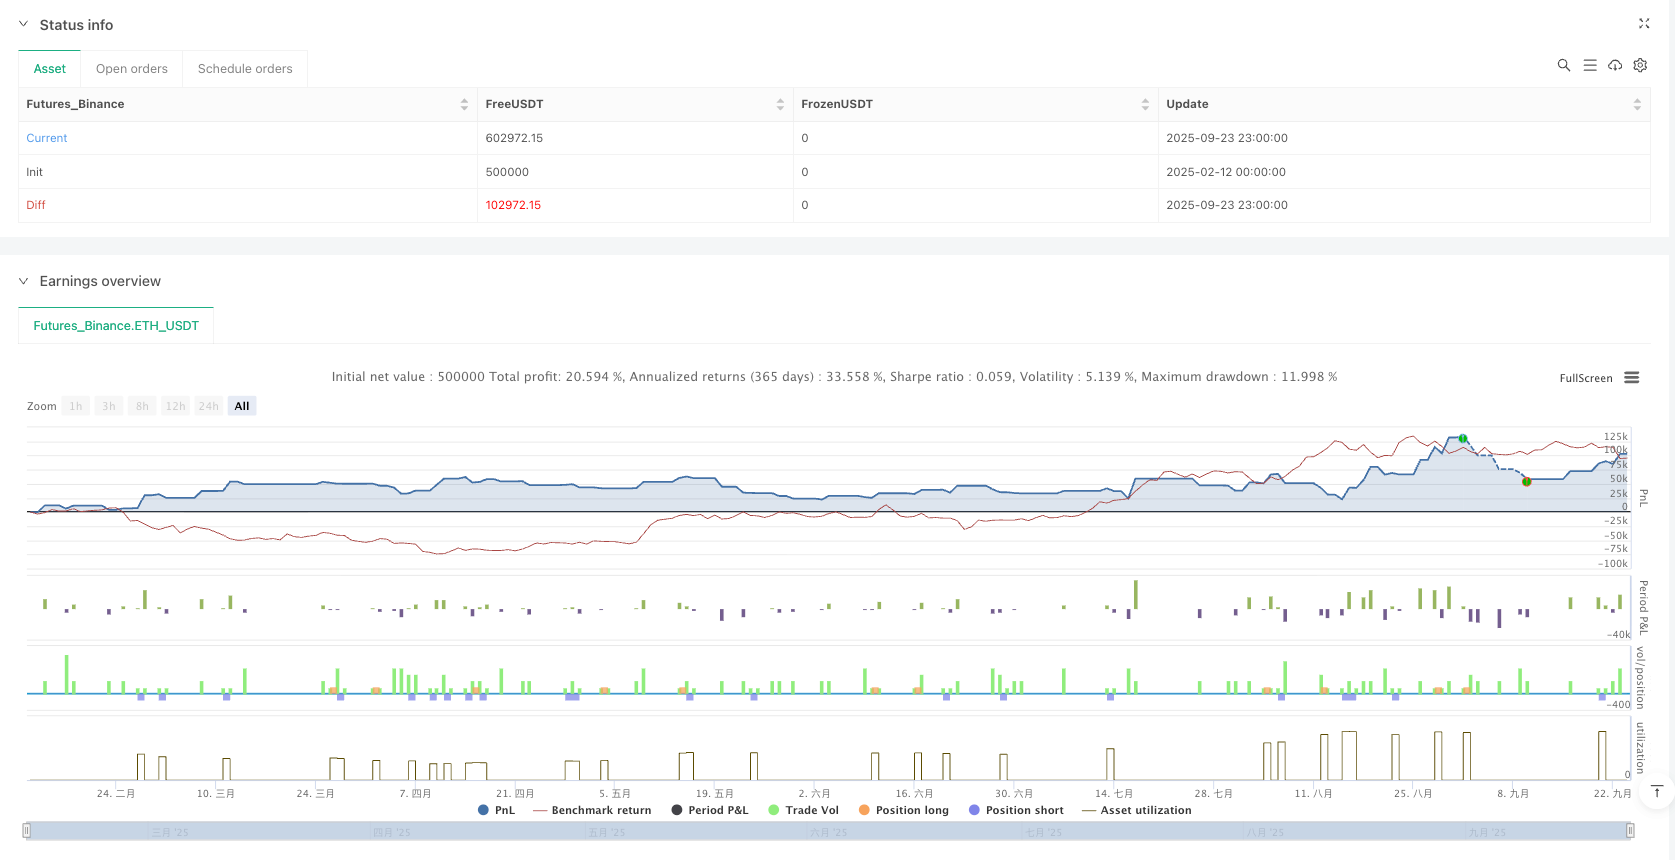Open the table settings gear icon
Viewport: 1675px width, 860px height.
pyautogui.click(x=1640, y=65)
